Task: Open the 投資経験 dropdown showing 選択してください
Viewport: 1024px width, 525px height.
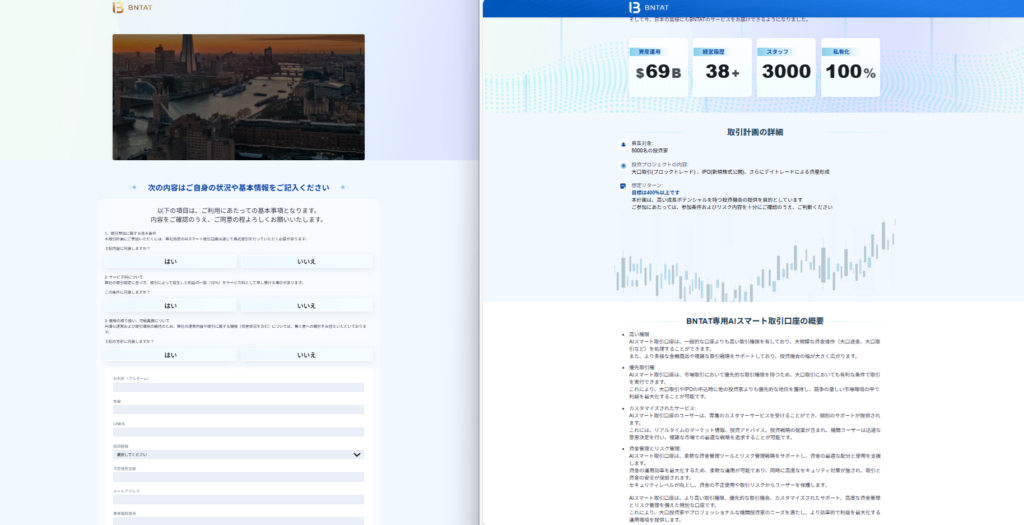Action: (x=230, y=454)
